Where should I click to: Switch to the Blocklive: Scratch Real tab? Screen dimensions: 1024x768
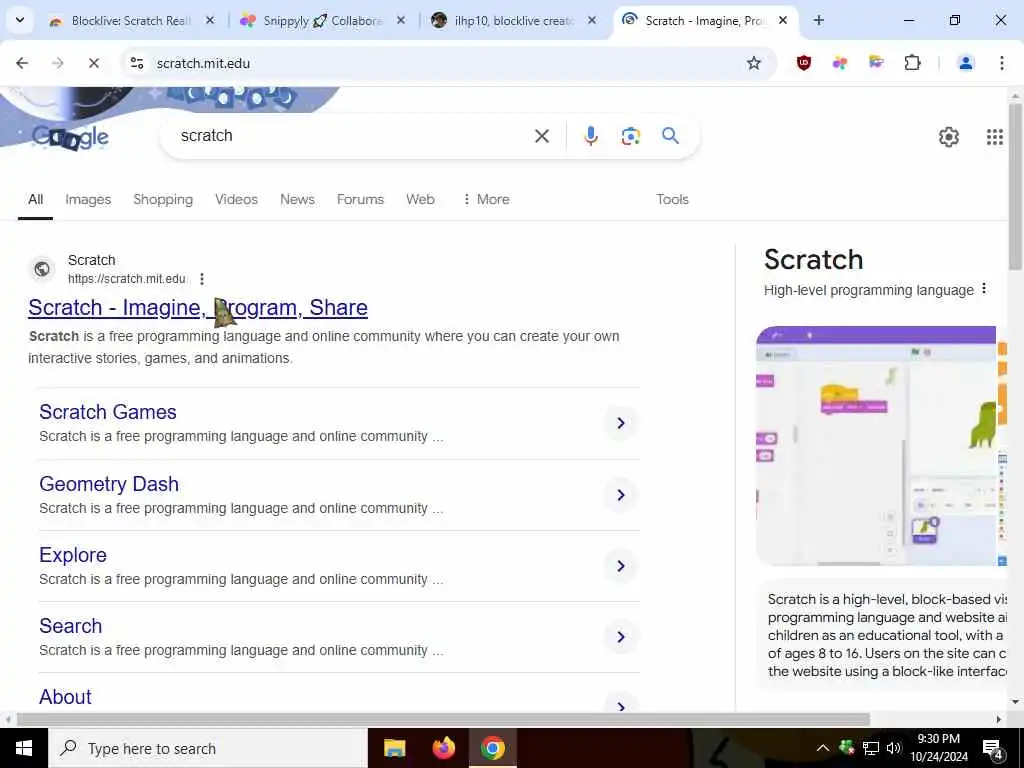tap(131, 20)
